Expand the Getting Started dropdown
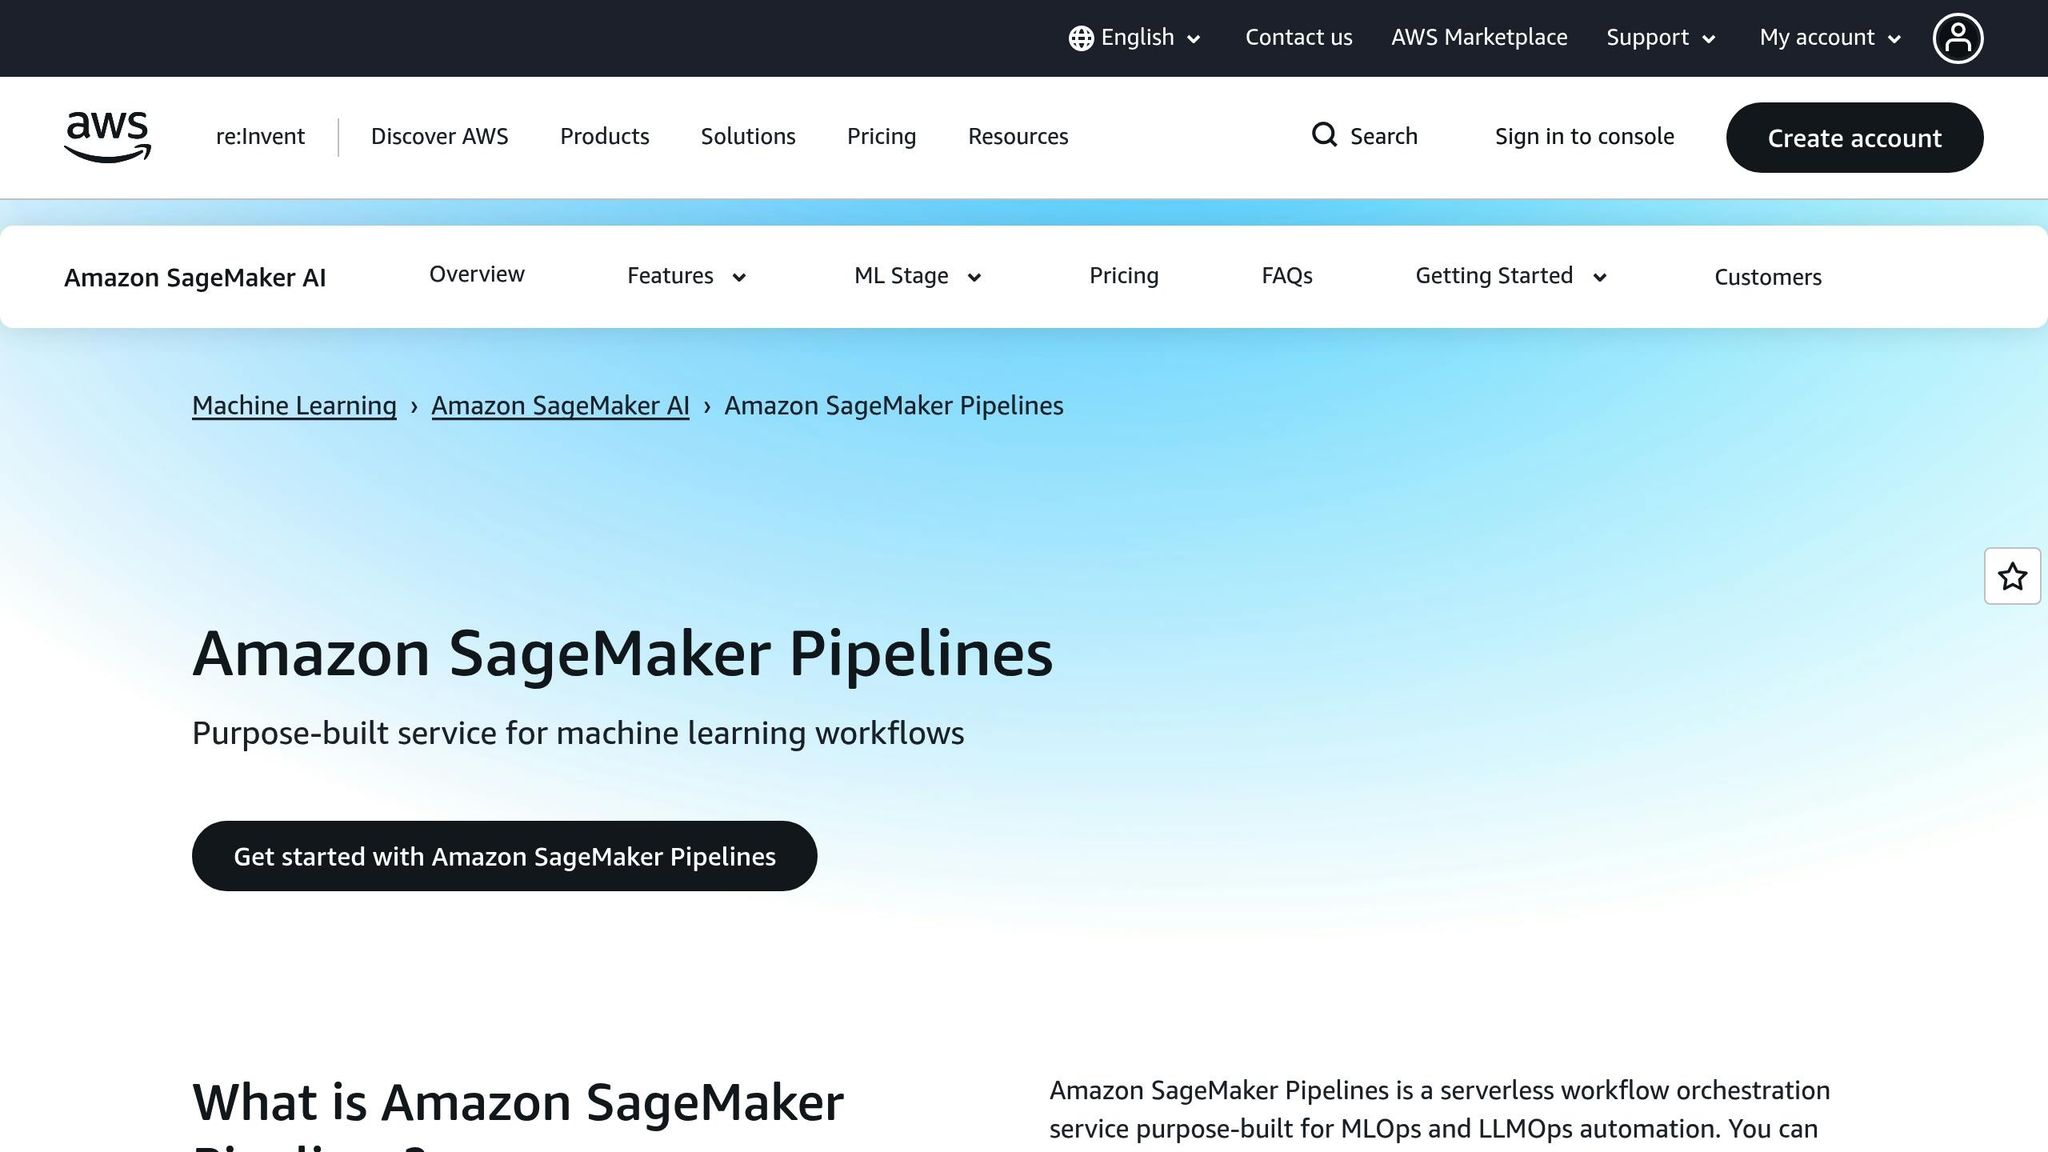 [1509, 276]
